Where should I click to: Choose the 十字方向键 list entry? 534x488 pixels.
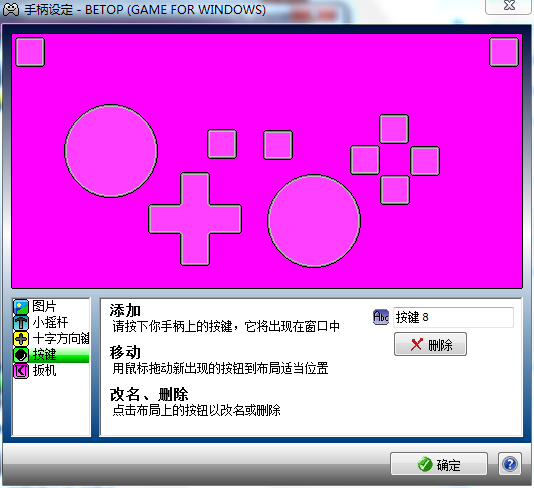pyautogui.click(x=51, y=339)
